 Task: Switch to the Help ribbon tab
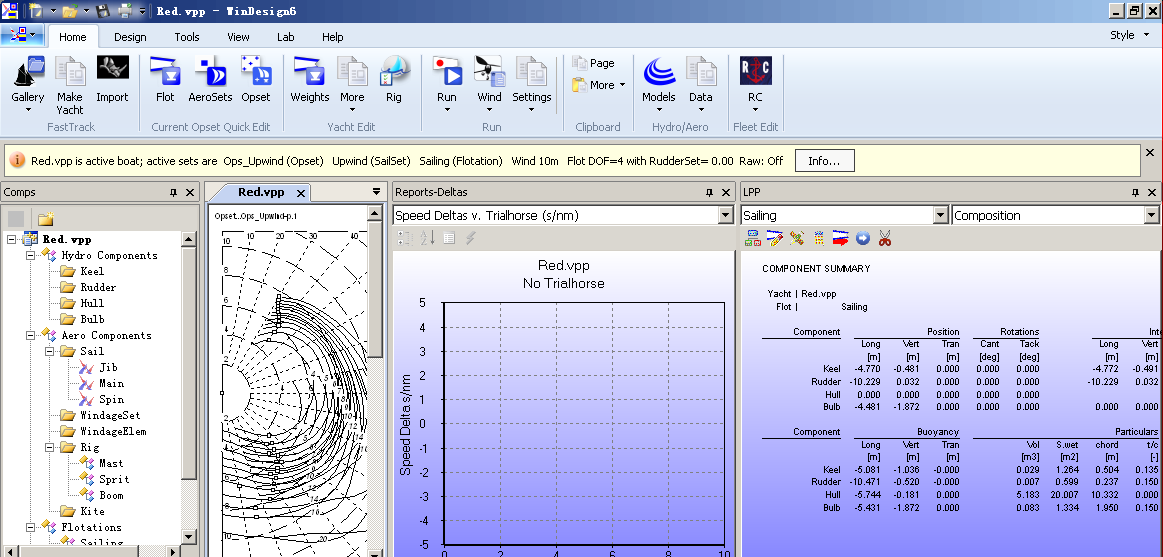pyautogui.click(x=332, y=37)
